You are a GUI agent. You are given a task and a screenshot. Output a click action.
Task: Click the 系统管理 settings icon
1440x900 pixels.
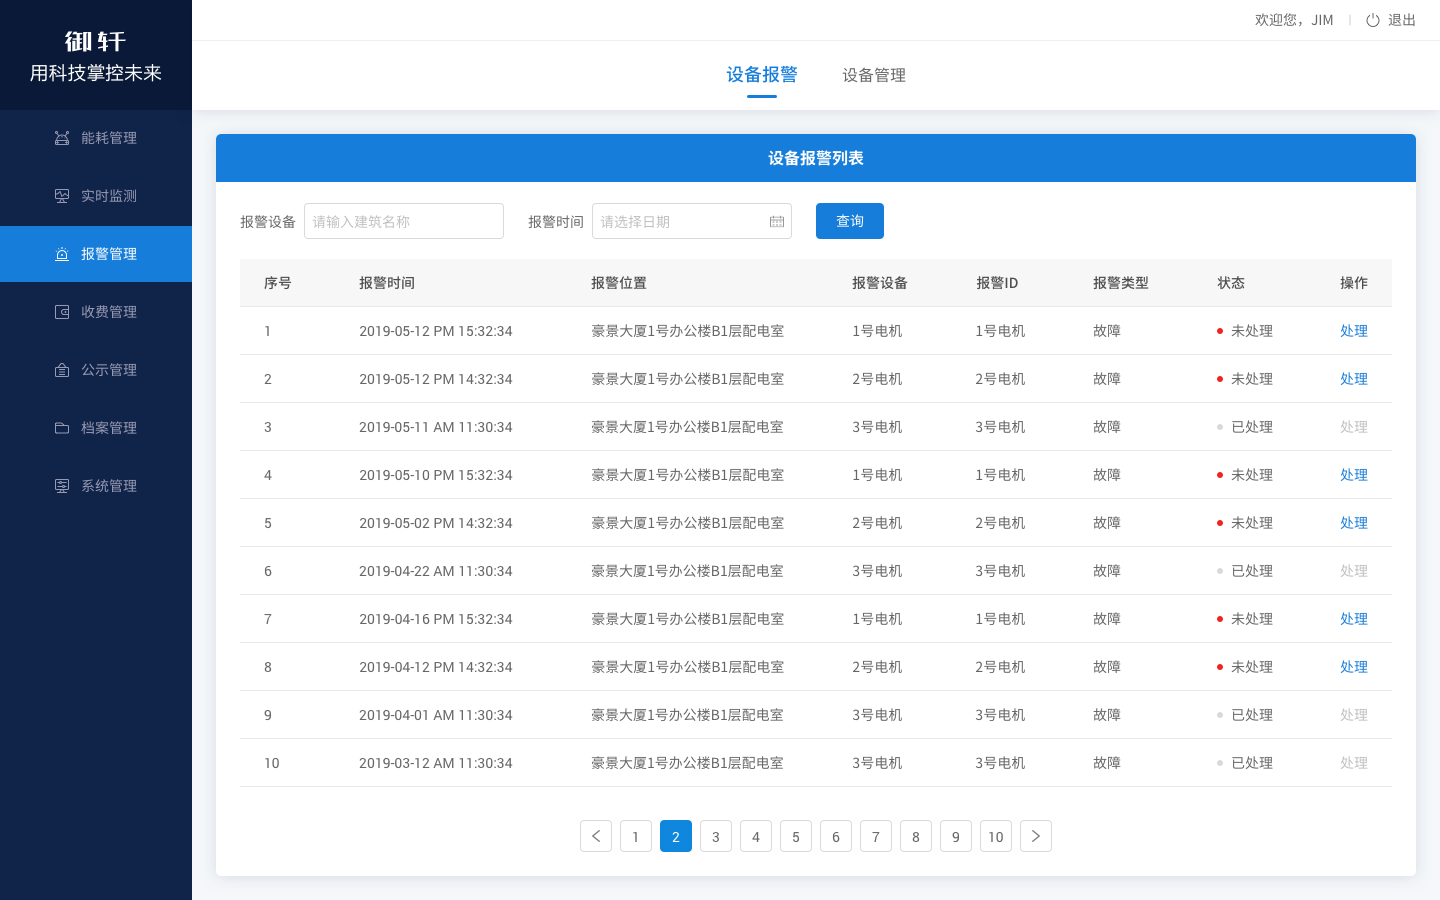pos(62,486)
